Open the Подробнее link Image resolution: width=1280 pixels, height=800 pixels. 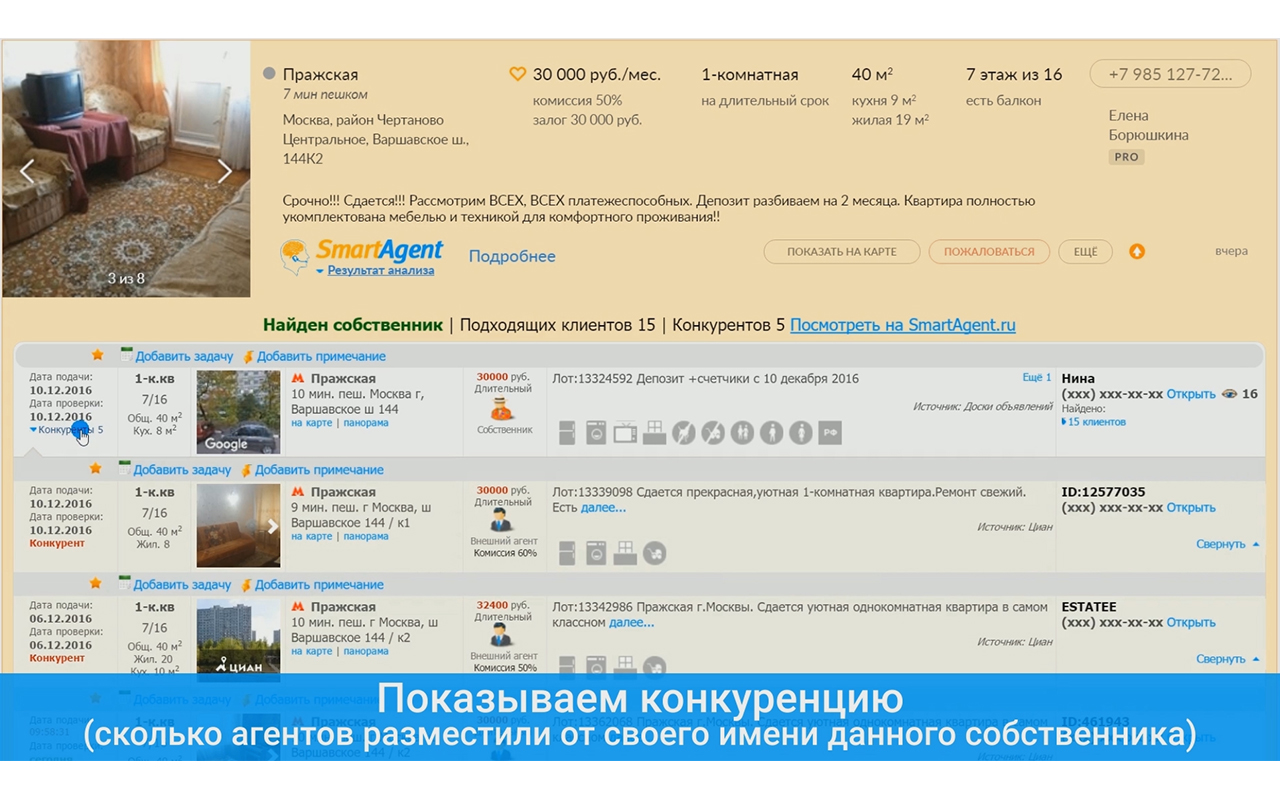coord(512,256)
